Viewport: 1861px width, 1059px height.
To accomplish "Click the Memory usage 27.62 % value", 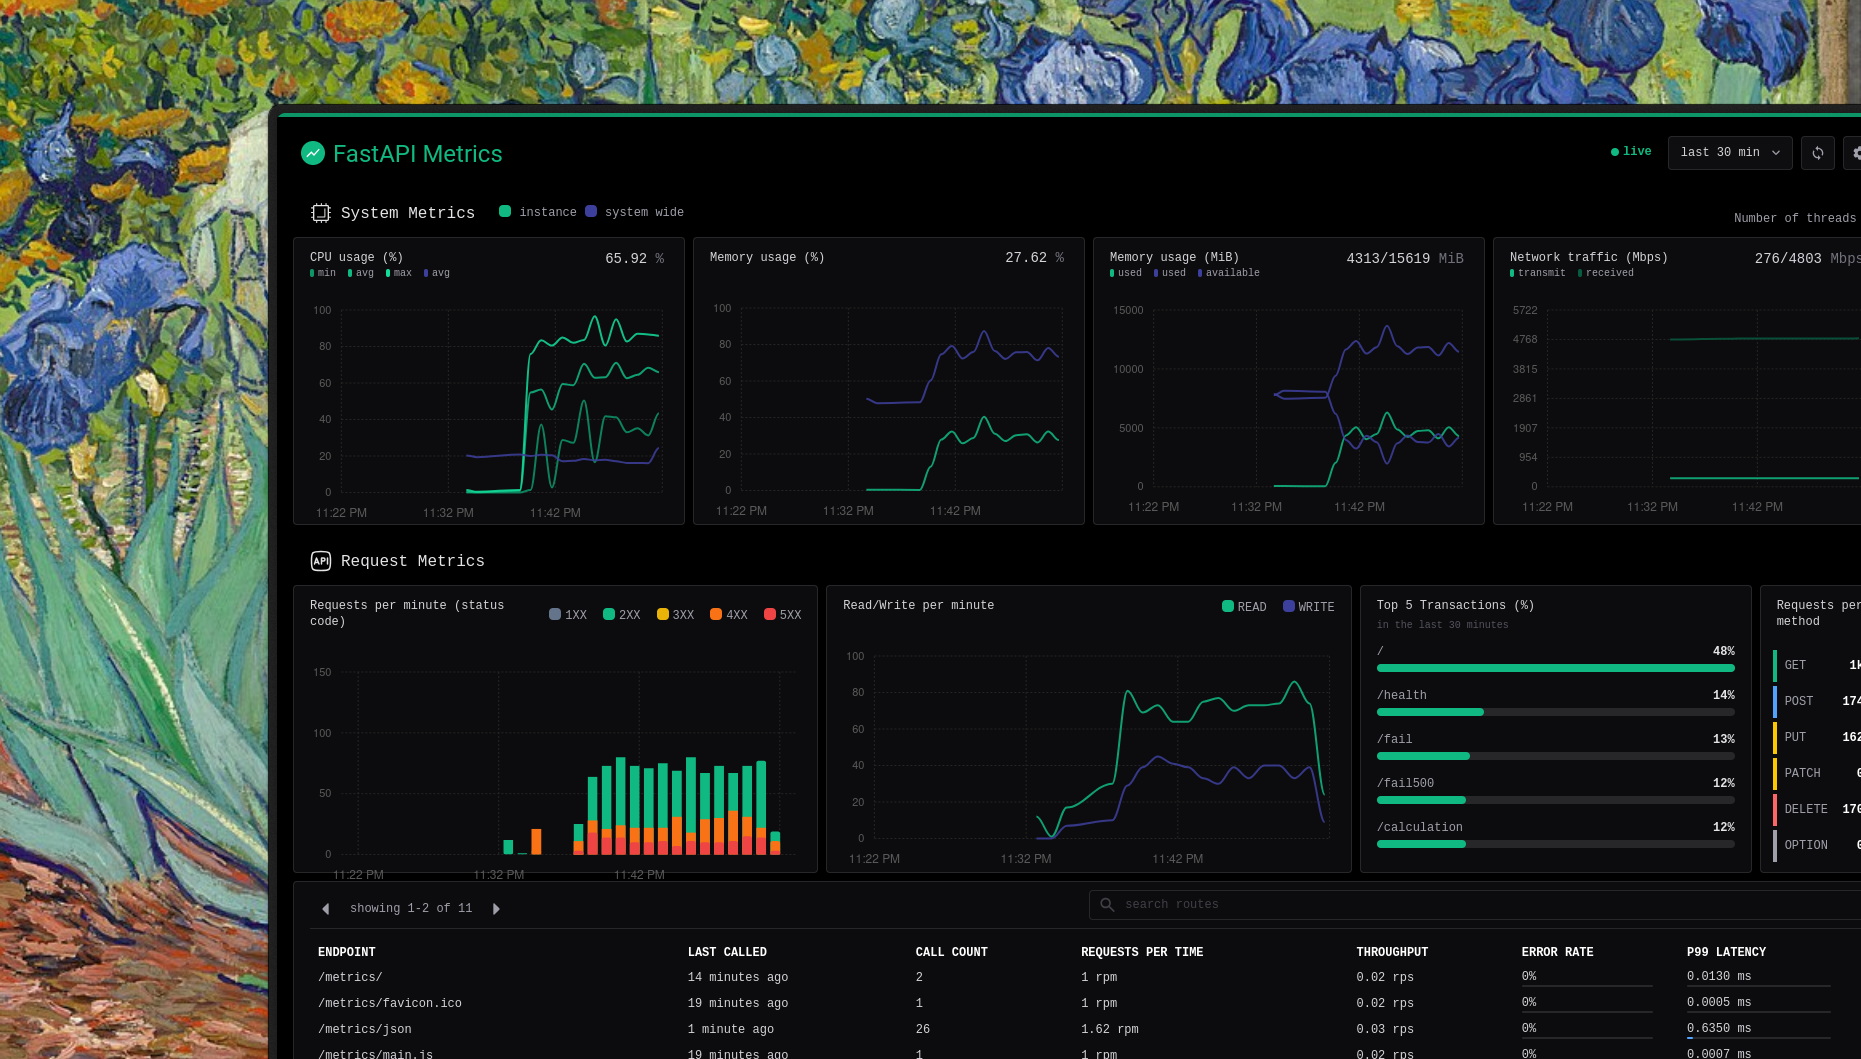I will [x=1034, y=258].
